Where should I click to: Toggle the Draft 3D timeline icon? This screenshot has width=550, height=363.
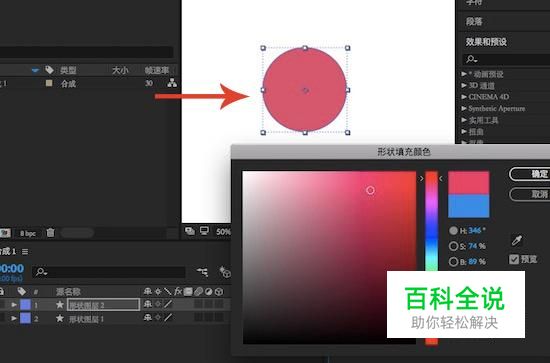[224, 272]
